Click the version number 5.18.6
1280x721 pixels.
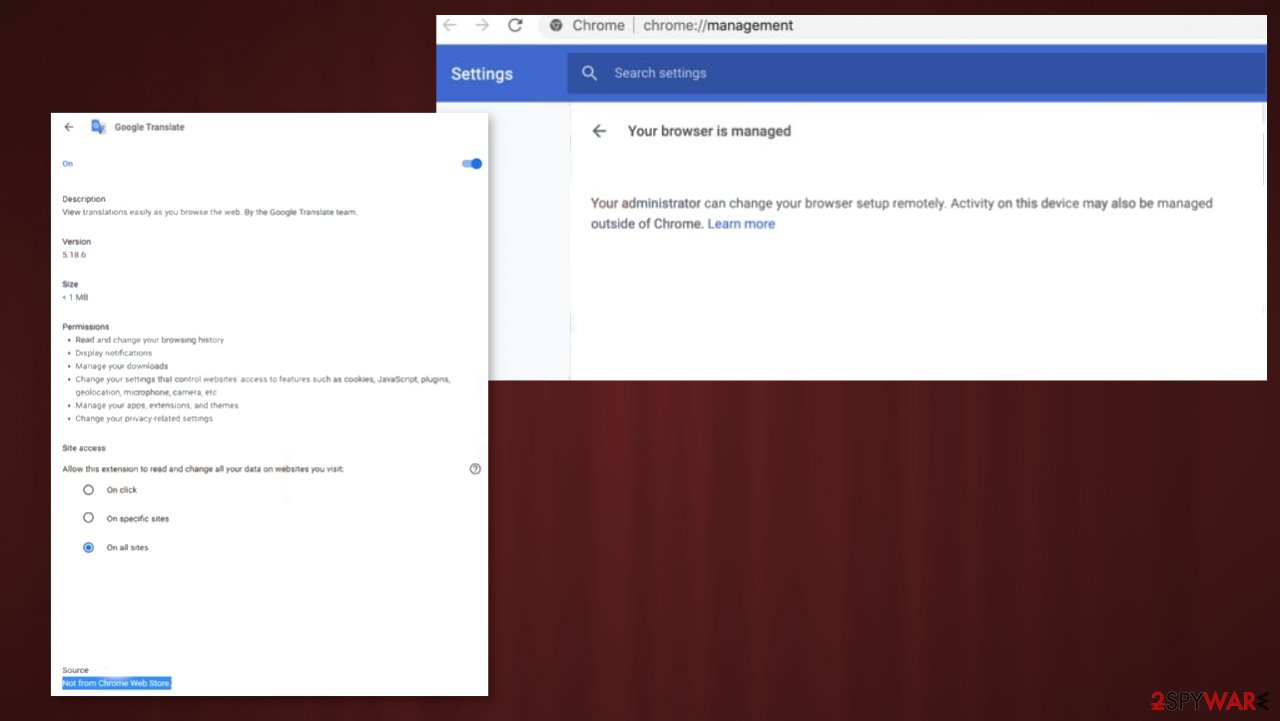click(x=74, y=255)
